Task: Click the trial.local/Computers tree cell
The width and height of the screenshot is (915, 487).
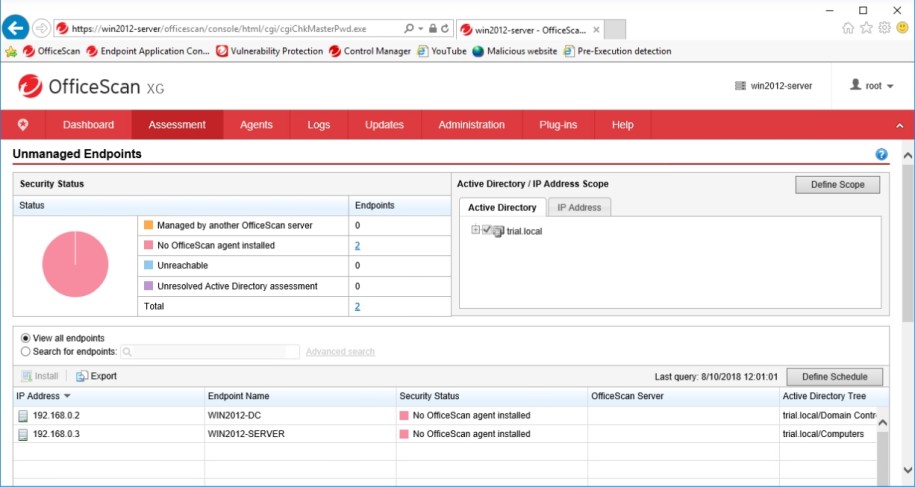Action: [823, 435]
